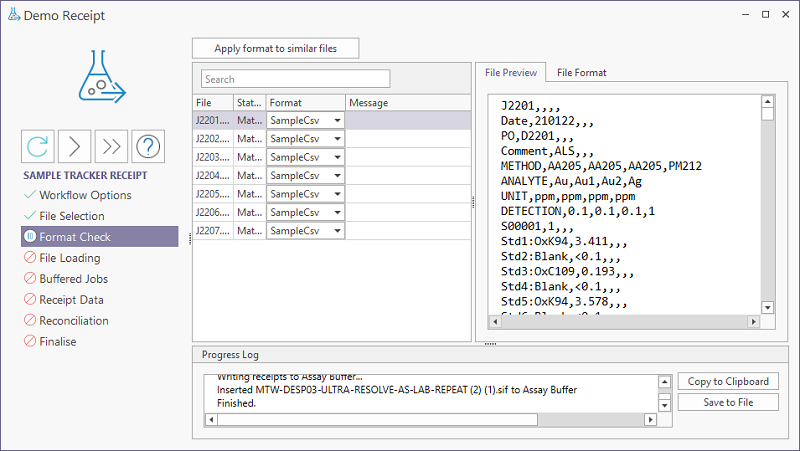Click Apply format to similar files
The width and height of the screenshot is (800, 451).
(275, 48)
